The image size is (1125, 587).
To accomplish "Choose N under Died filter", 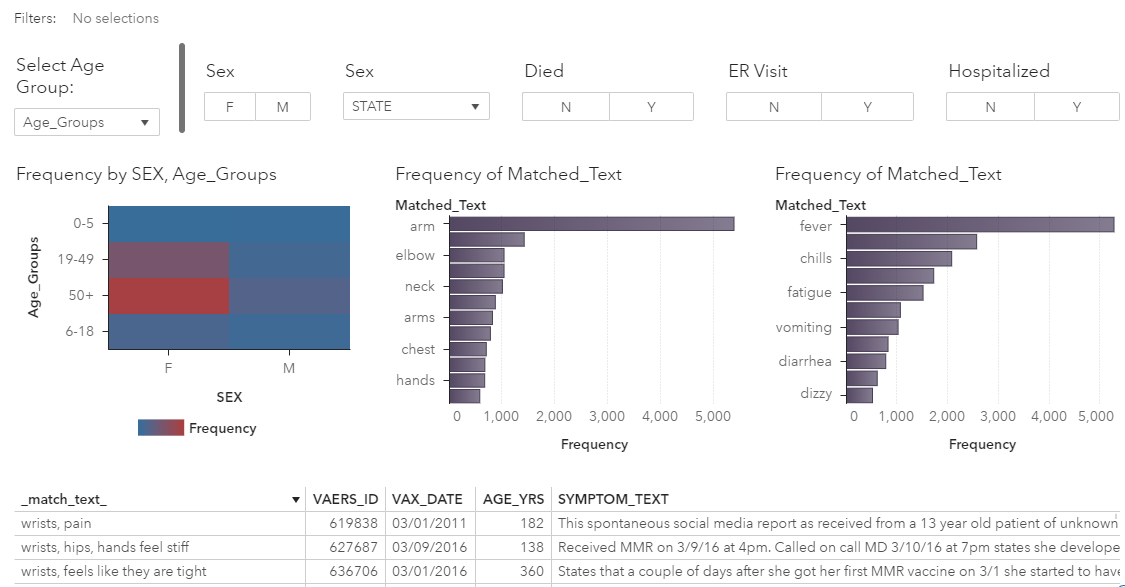I will pyautogui.click(x=566, y=107).
